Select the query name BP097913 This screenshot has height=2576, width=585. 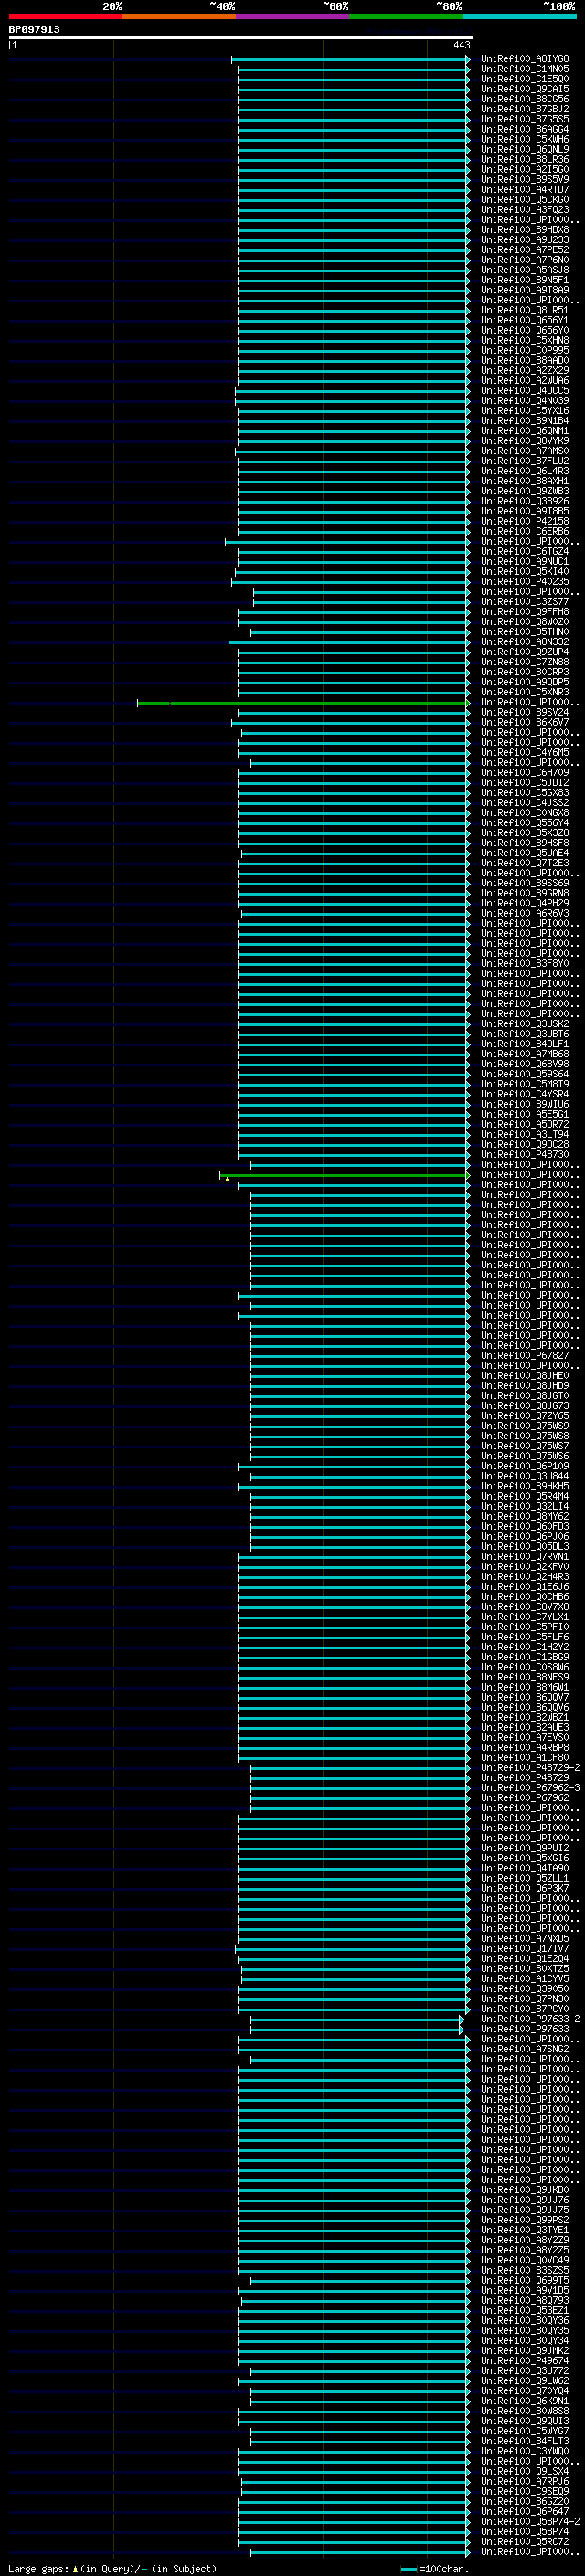coord(34,29)
